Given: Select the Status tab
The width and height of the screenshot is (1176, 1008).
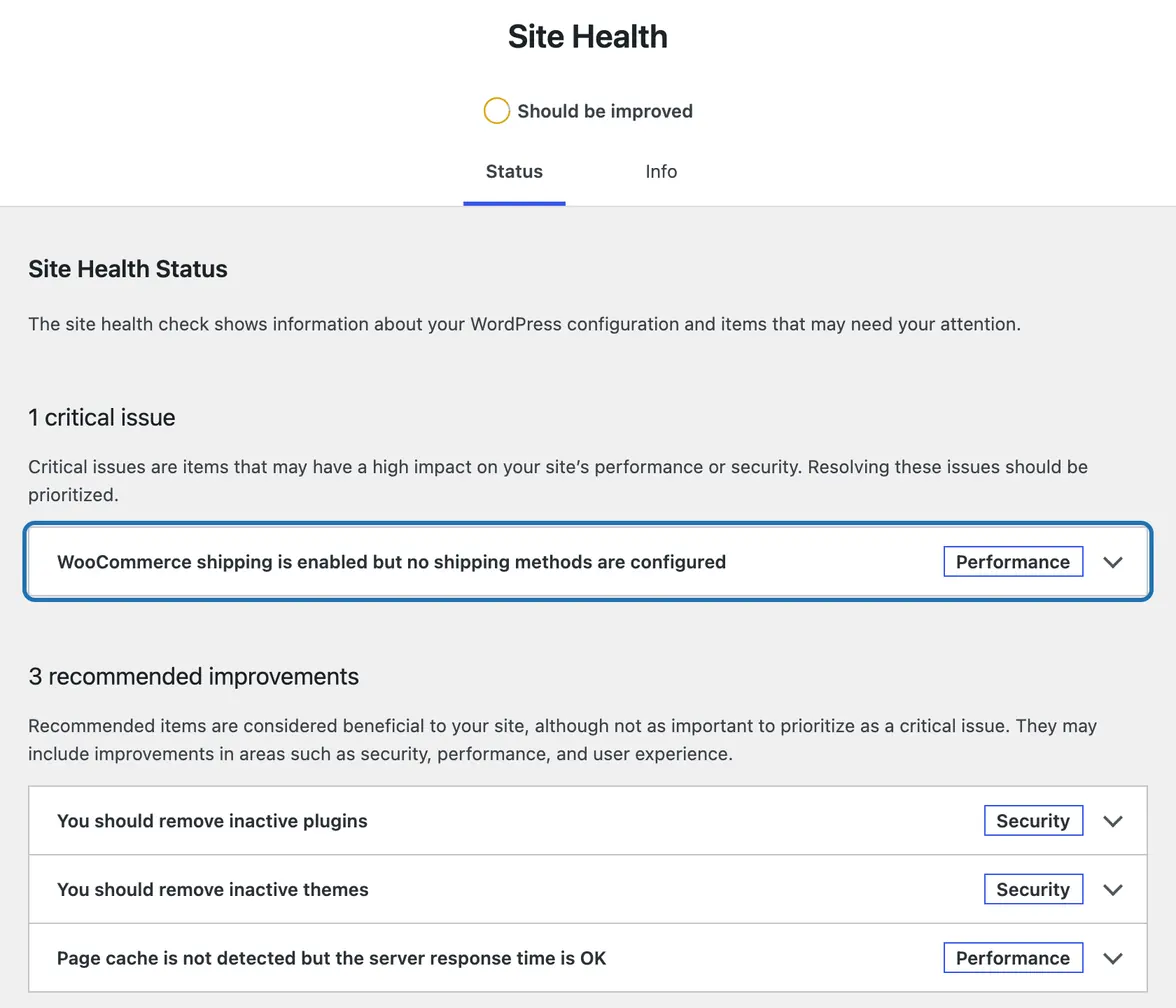Looking at the screenshot, I should pos(514,172).
